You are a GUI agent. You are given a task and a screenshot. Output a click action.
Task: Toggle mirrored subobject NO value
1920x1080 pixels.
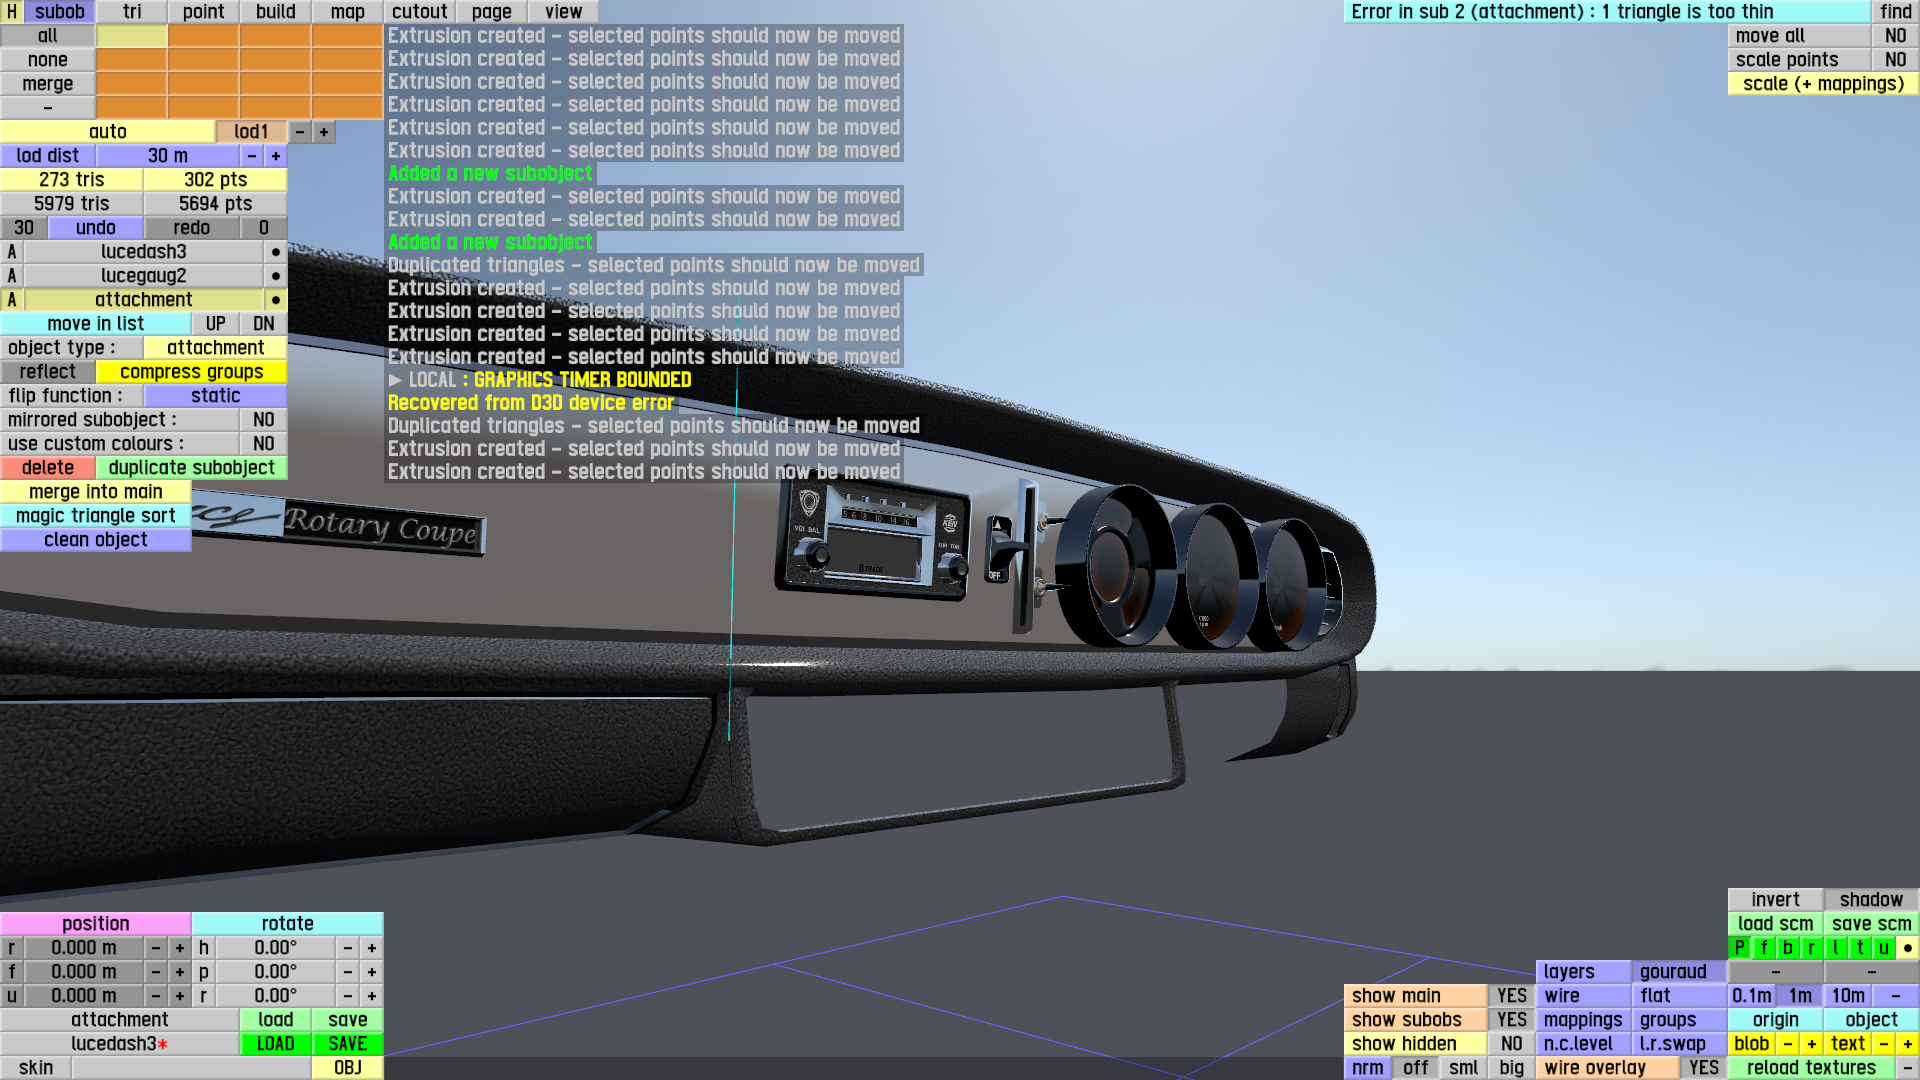(x=263, y=420)
